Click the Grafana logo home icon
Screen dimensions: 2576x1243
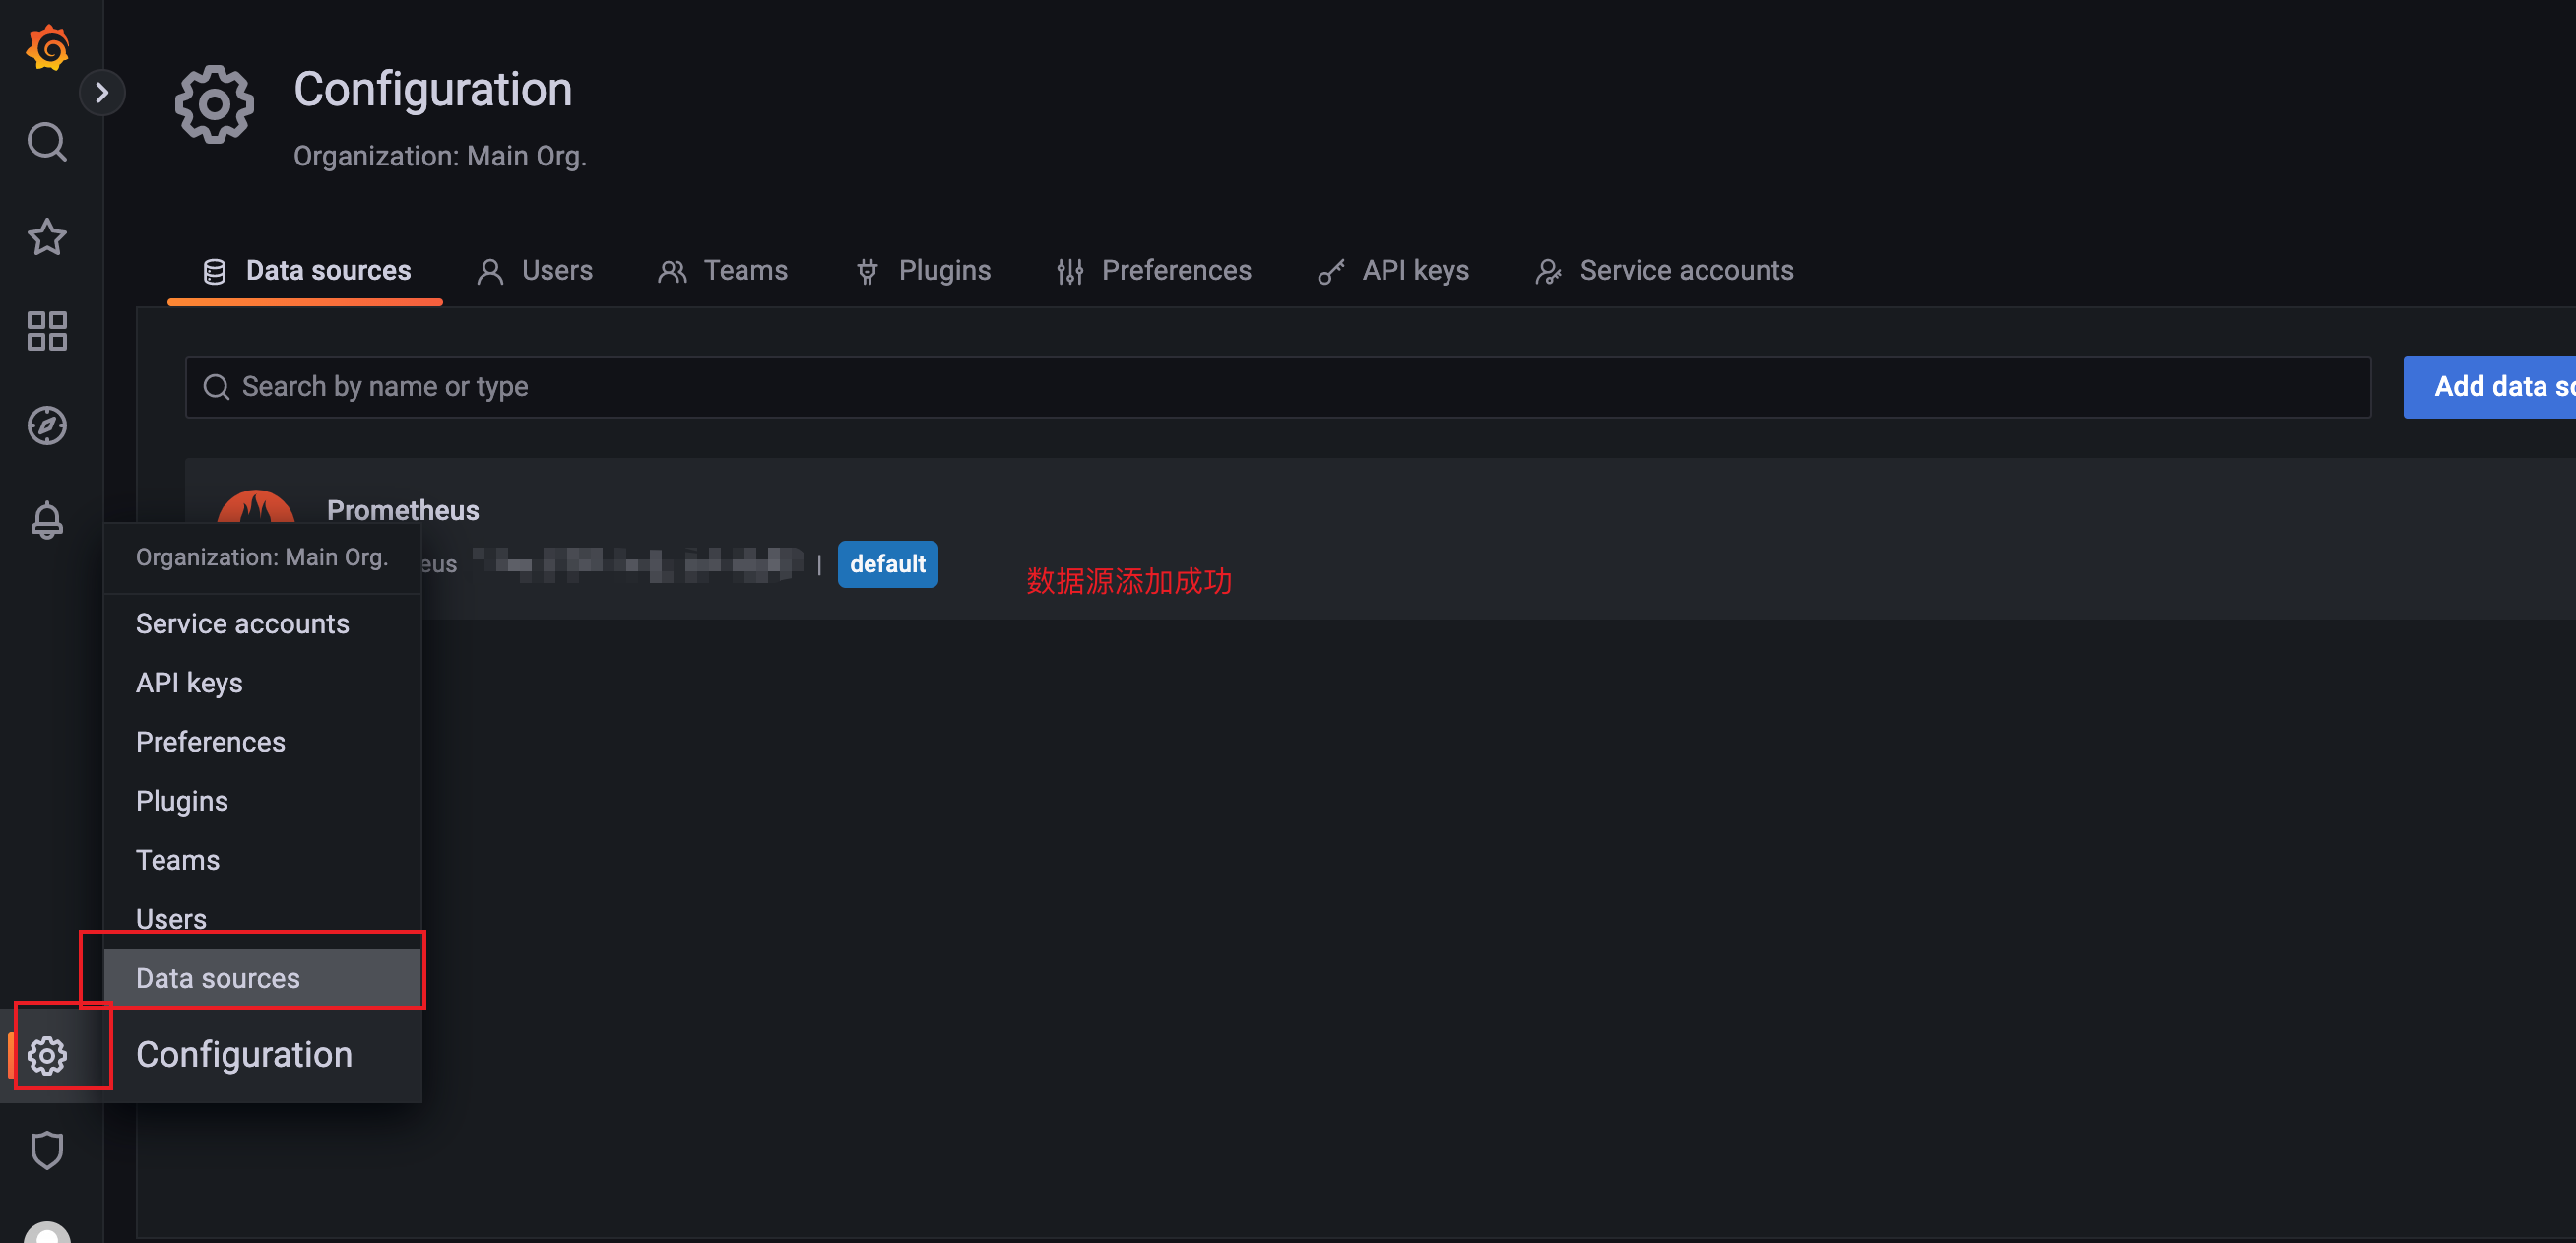click(47, 47)
